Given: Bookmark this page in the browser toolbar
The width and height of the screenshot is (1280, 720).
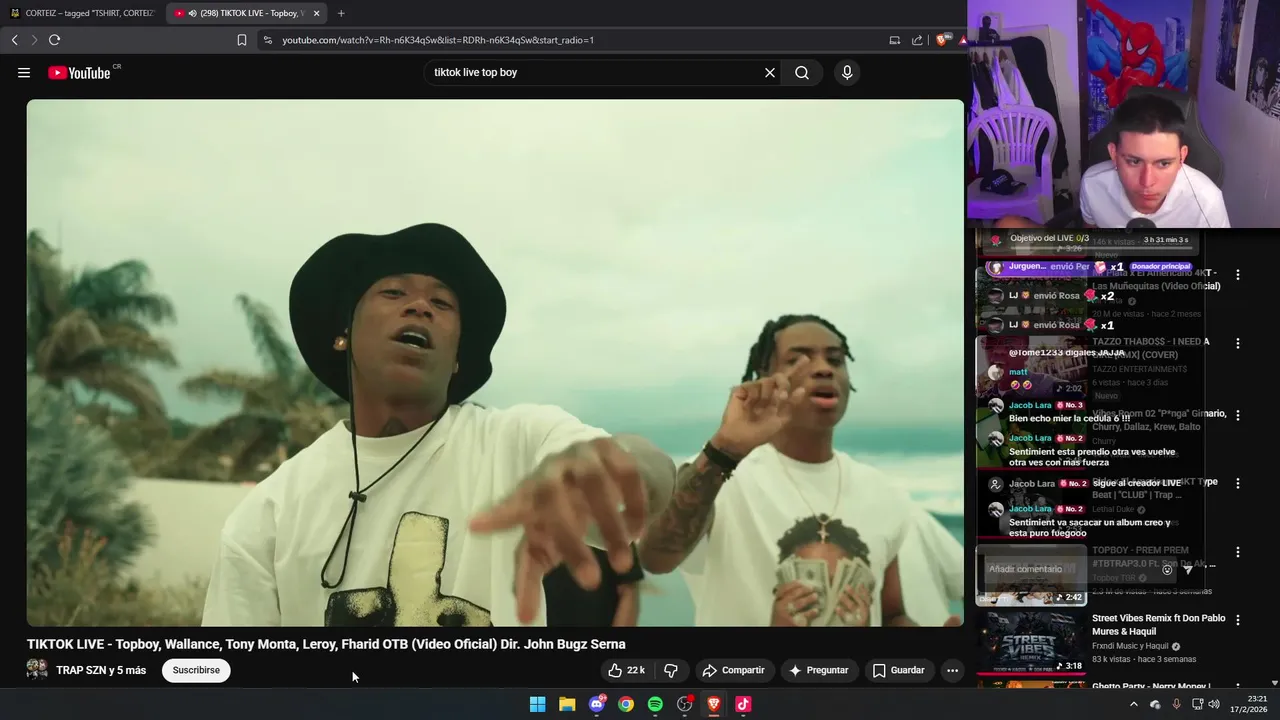Looking at the screenshot, I should click(242, 40).
